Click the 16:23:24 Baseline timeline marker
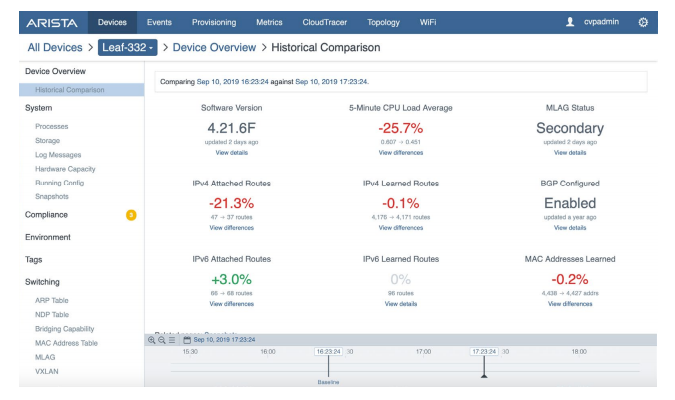Image resolution: width=675 pixels, height=400 pixels. (x=328, y=352)
